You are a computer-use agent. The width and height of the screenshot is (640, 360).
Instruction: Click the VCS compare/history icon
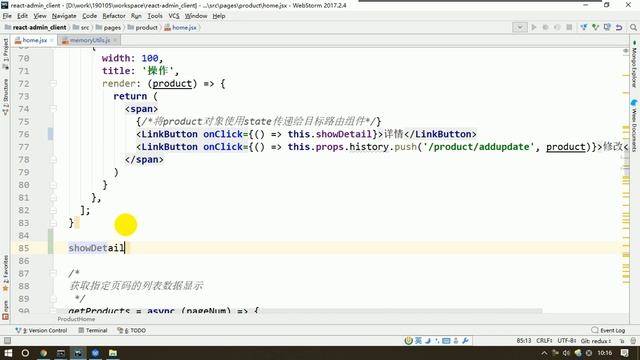pyautogui.click(x=607, y=27)
